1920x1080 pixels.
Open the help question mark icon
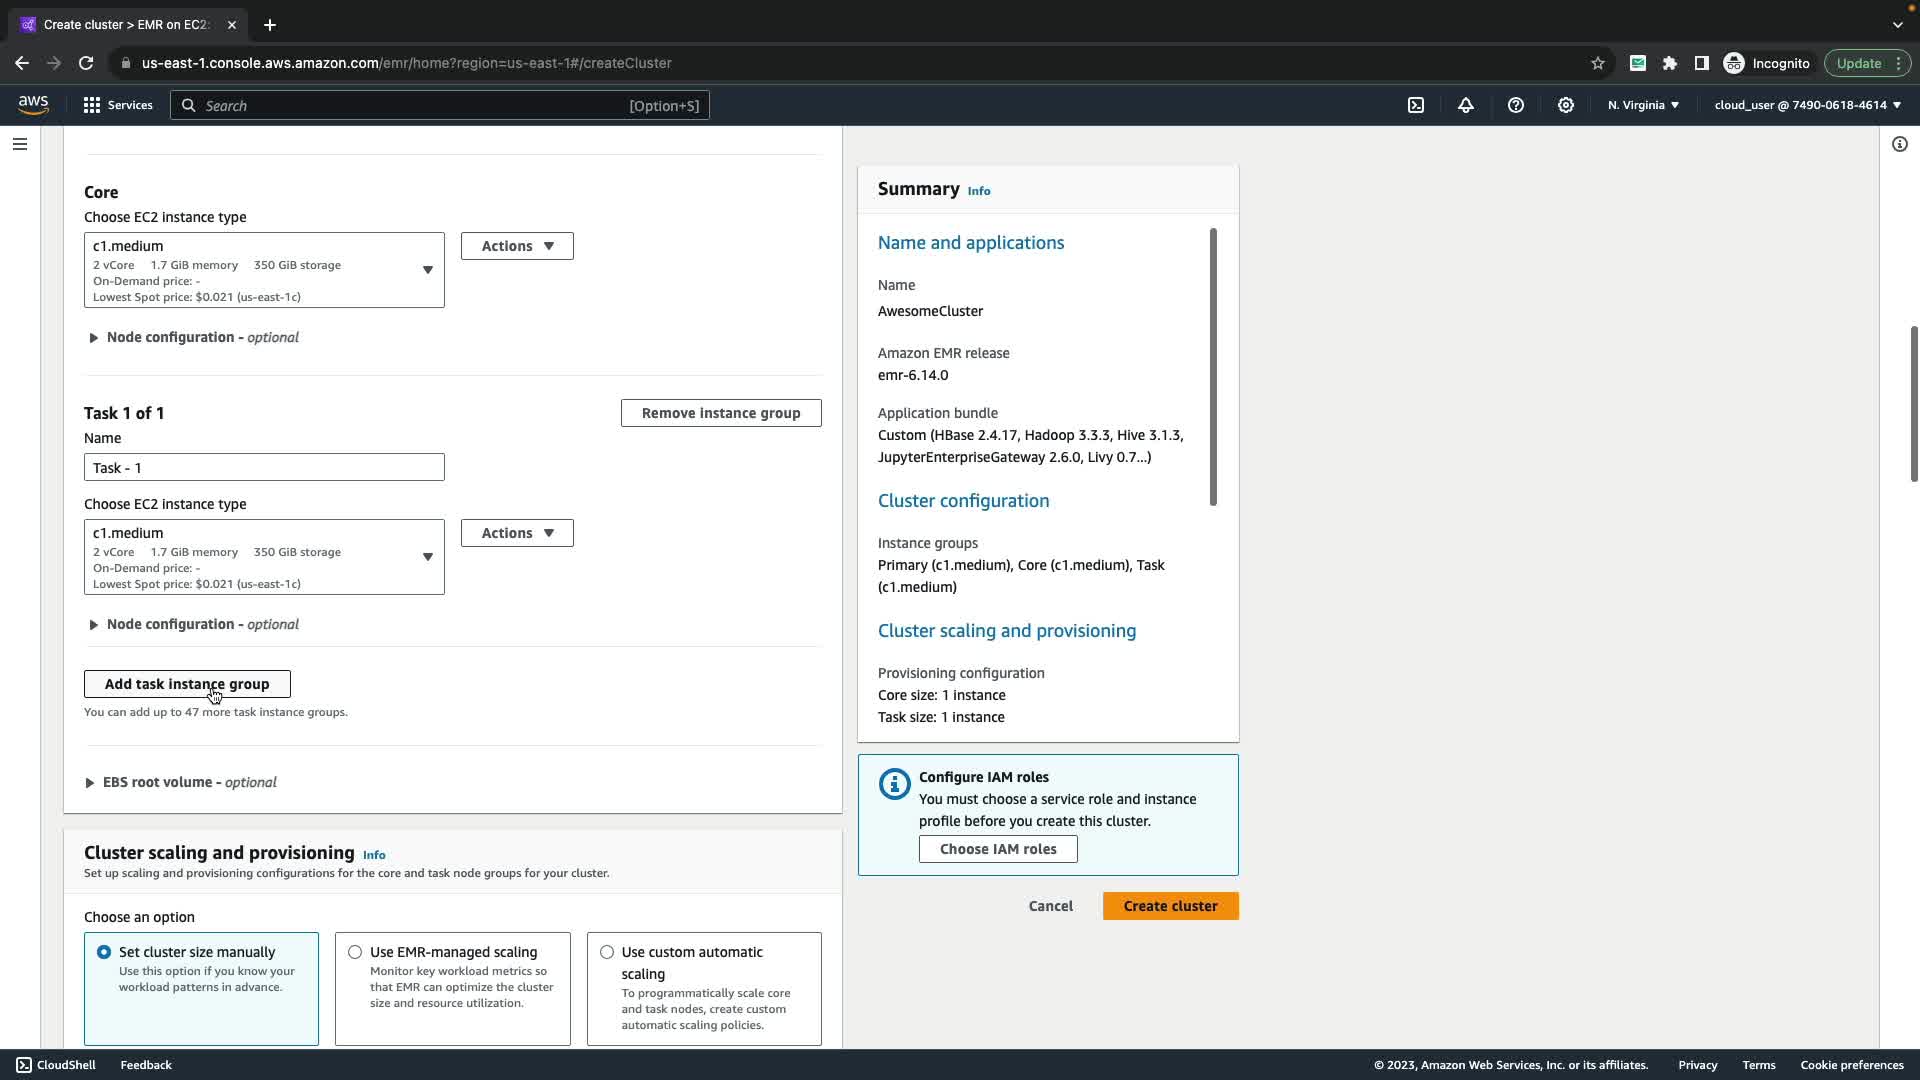pos(1516,105)
